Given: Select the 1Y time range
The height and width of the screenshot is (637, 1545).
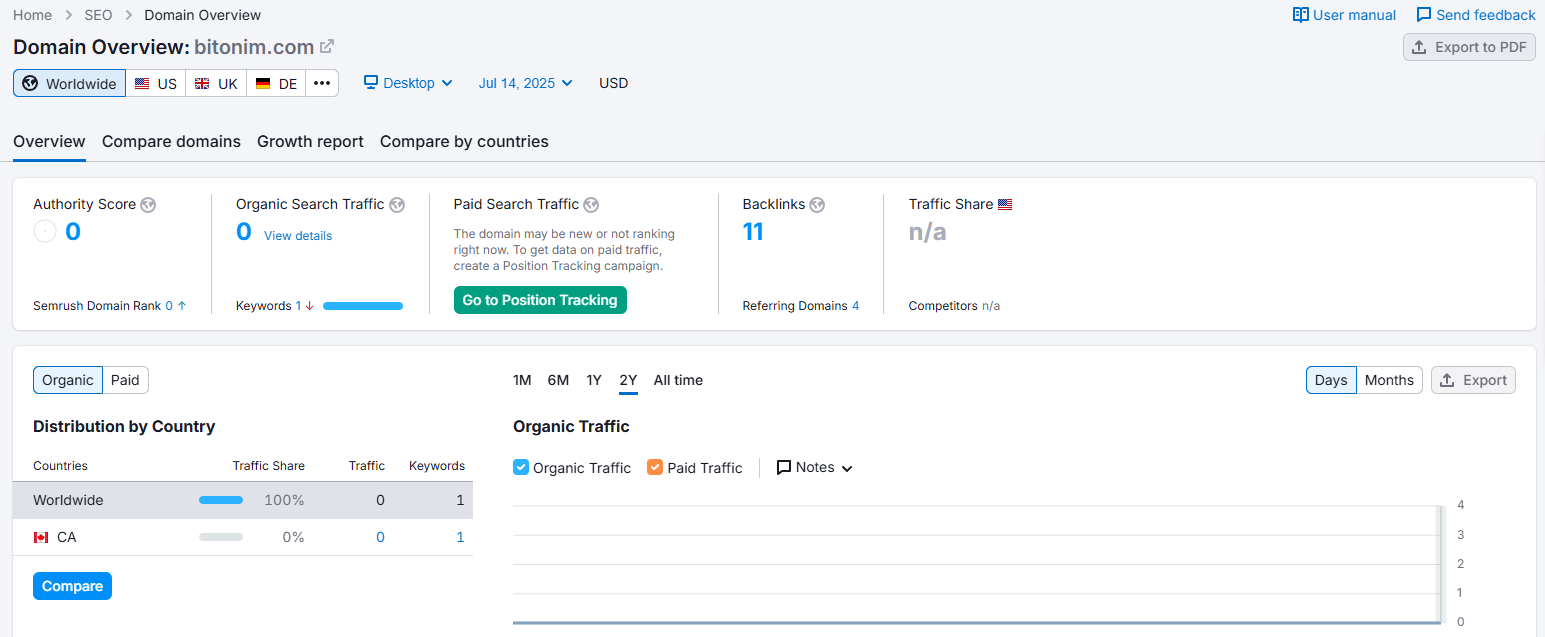Looking at the screenshot, I should click(594, 380).
